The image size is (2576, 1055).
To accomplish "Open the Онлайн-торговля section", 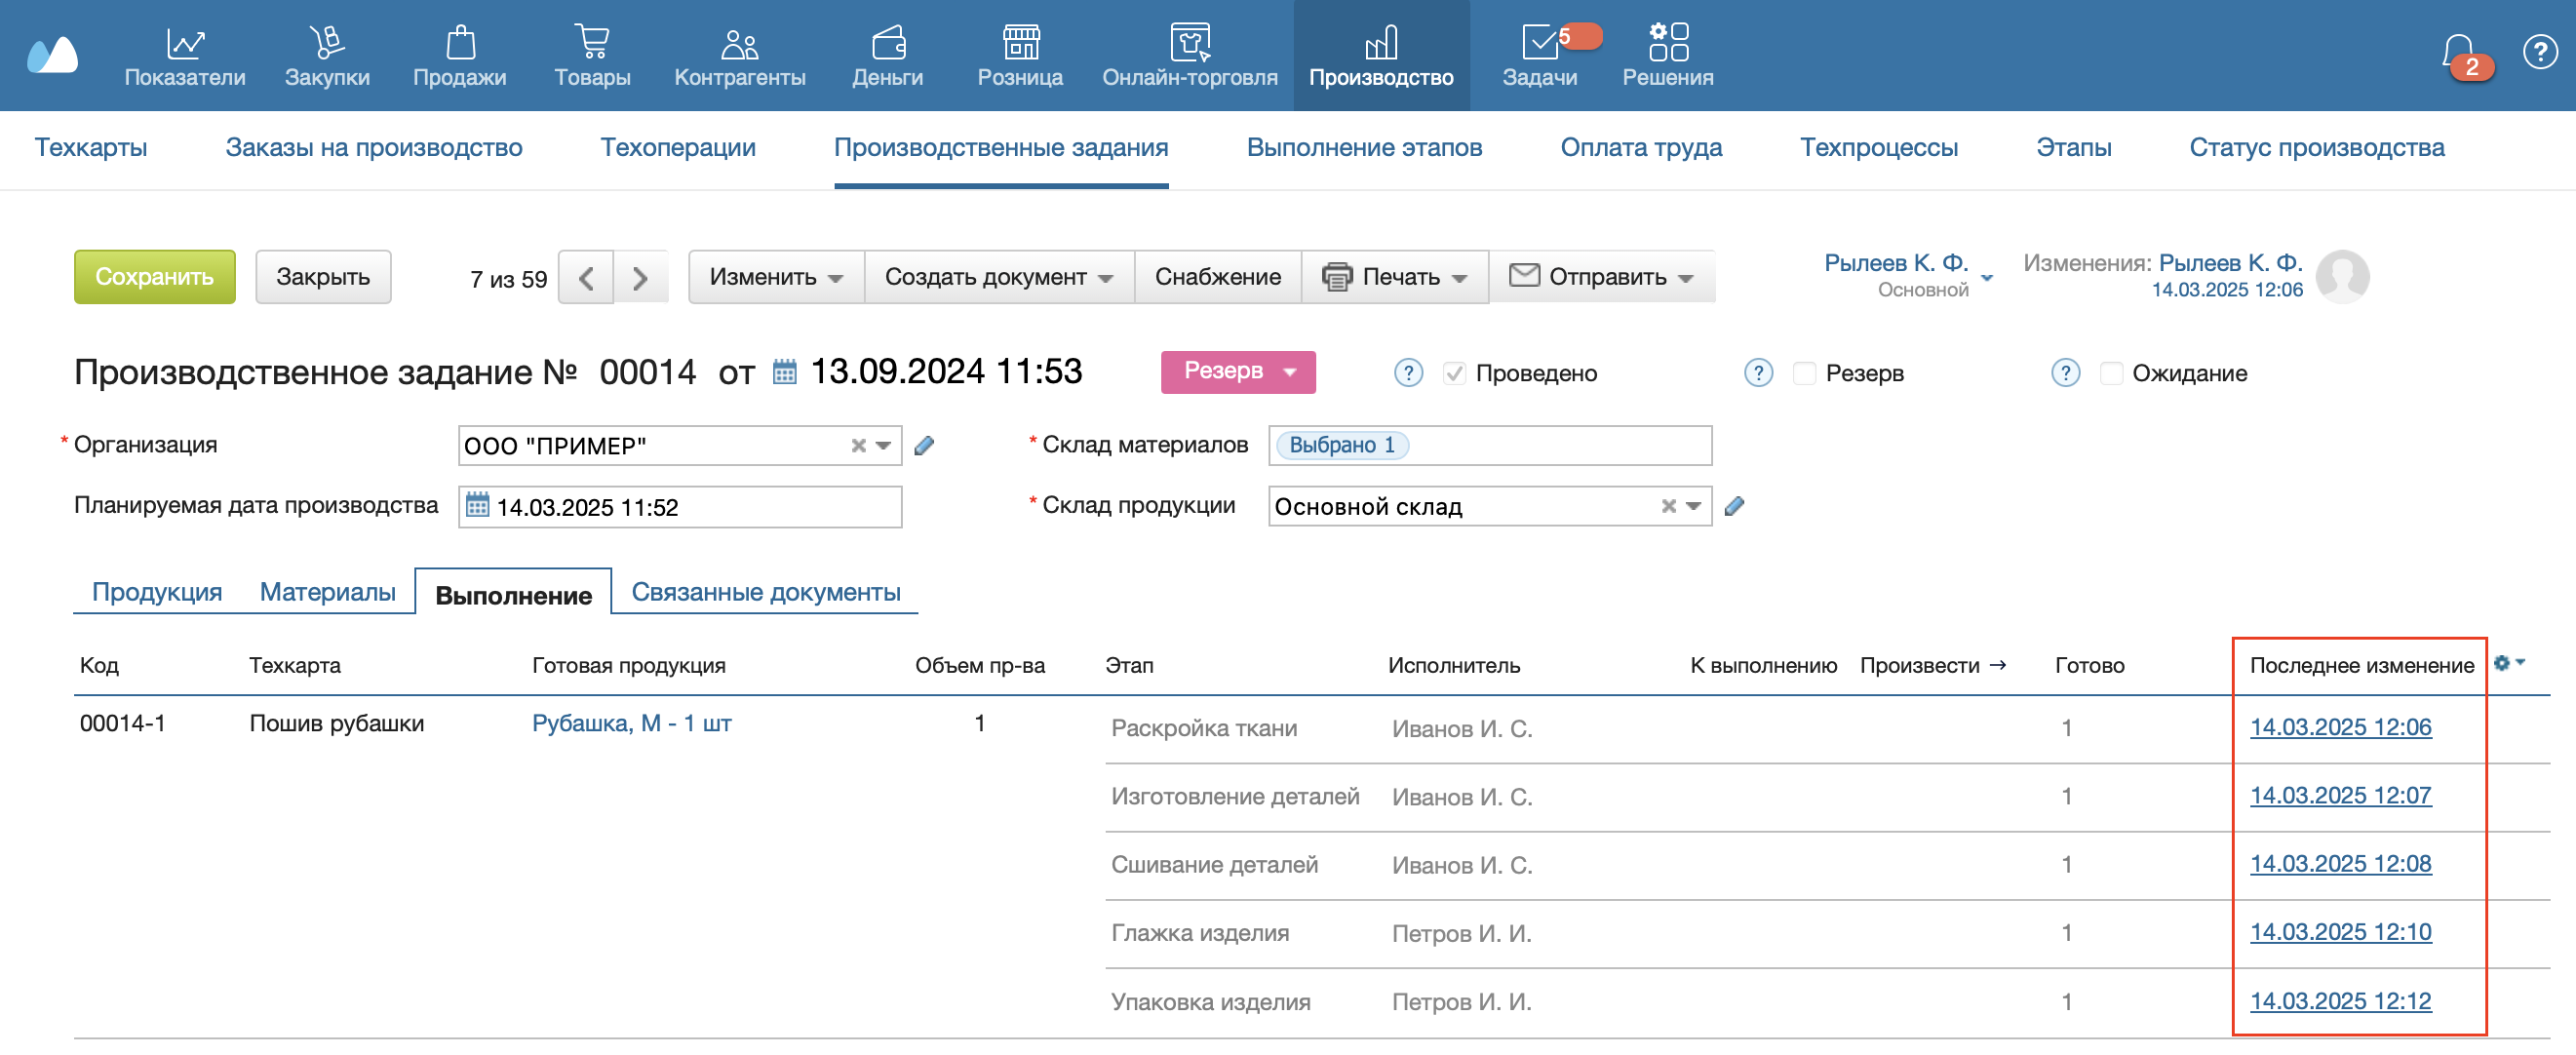I will (x=1190, y=56).
